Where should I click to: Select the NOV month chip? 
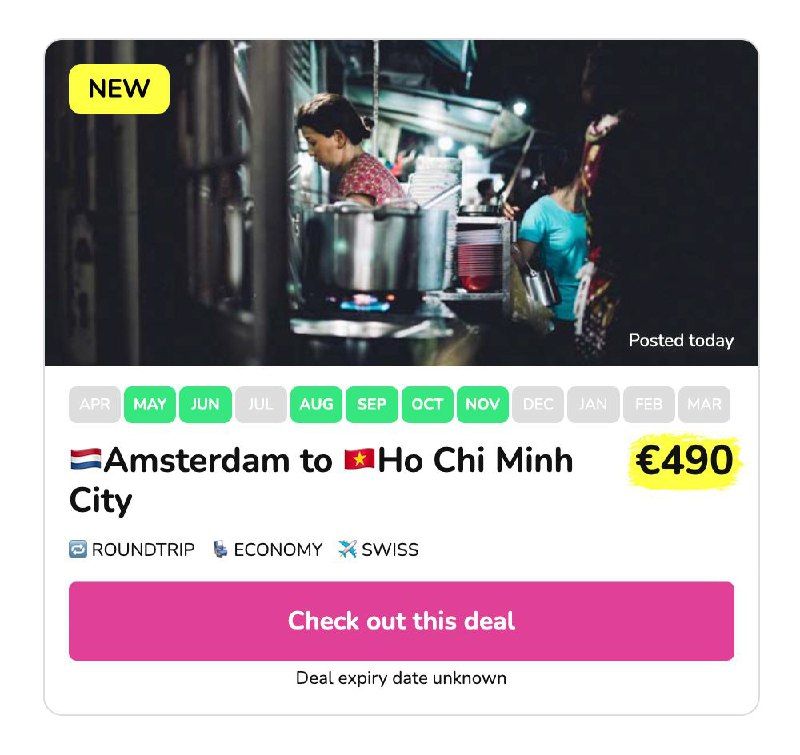tap(483, 405)
